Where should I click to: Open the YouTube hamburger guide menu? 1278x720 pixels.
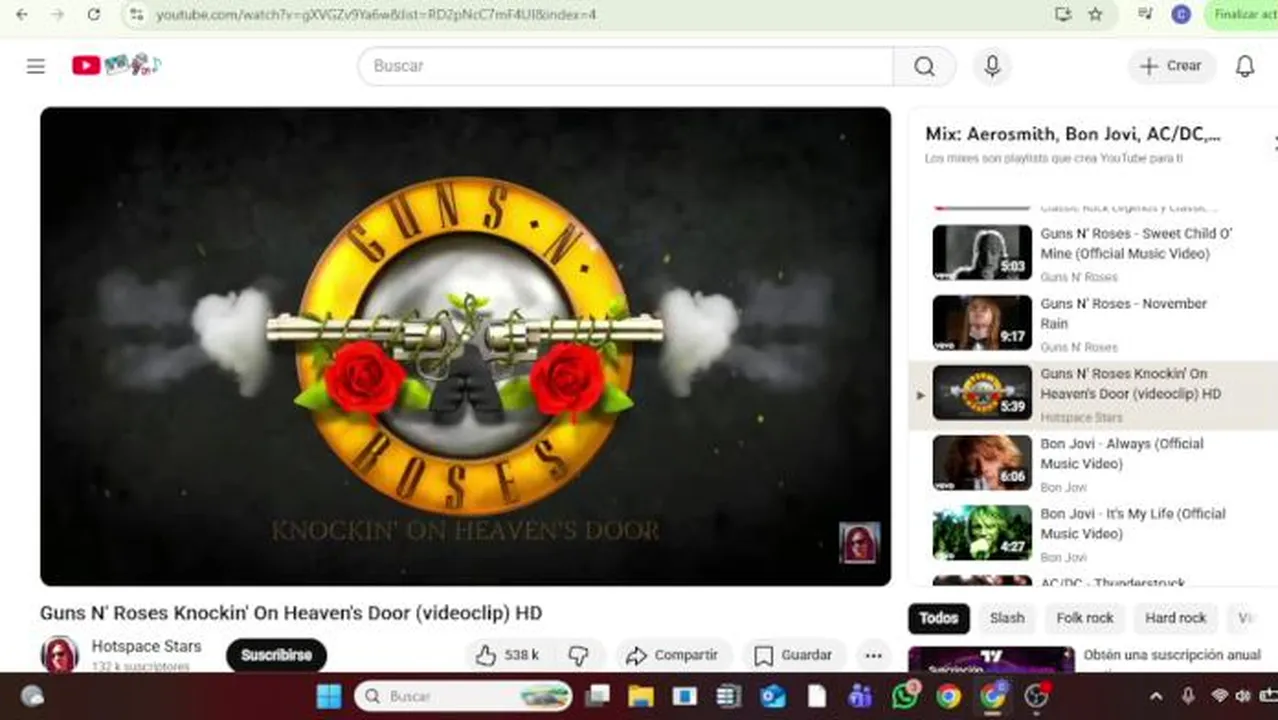pos(36,66)
